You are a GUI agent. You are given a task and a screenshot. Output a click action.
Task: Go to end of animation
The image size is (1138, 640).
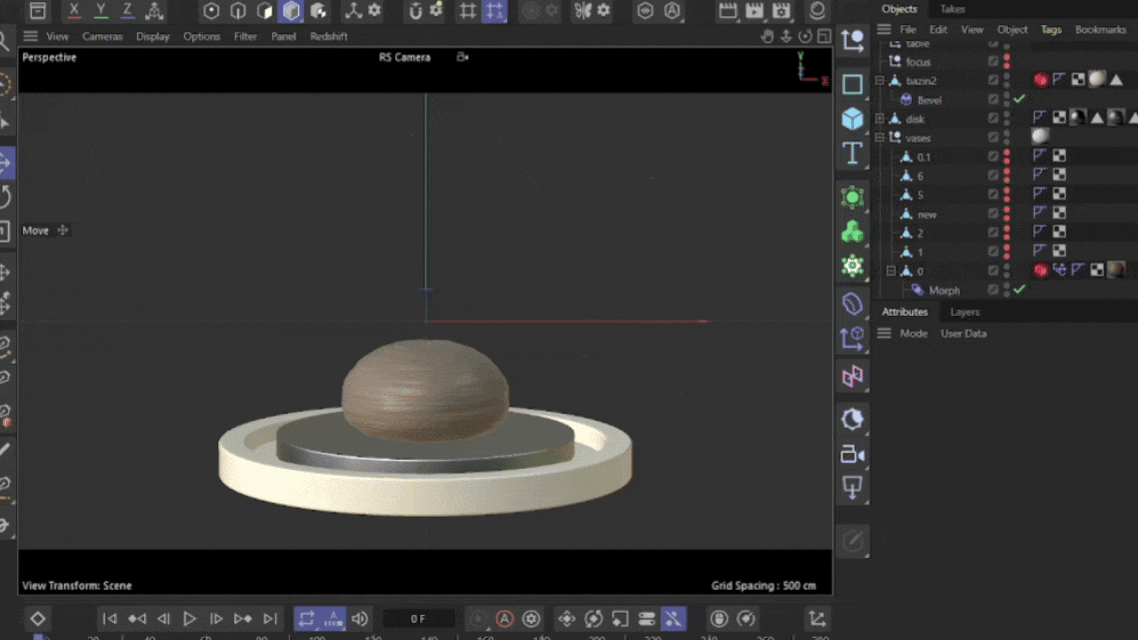270,619
